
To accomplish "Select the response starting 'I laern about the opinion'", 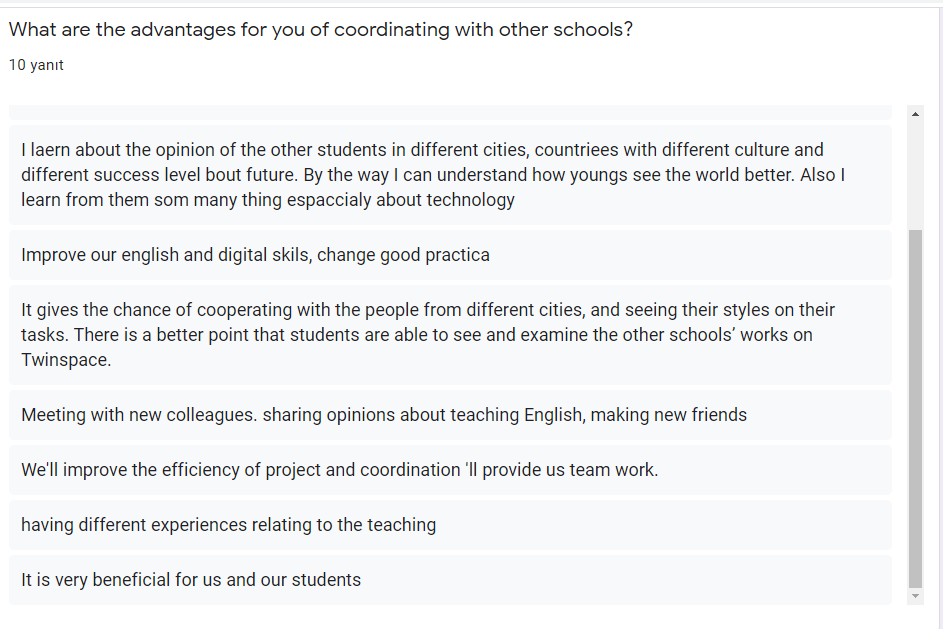I will tap(450, 175).
